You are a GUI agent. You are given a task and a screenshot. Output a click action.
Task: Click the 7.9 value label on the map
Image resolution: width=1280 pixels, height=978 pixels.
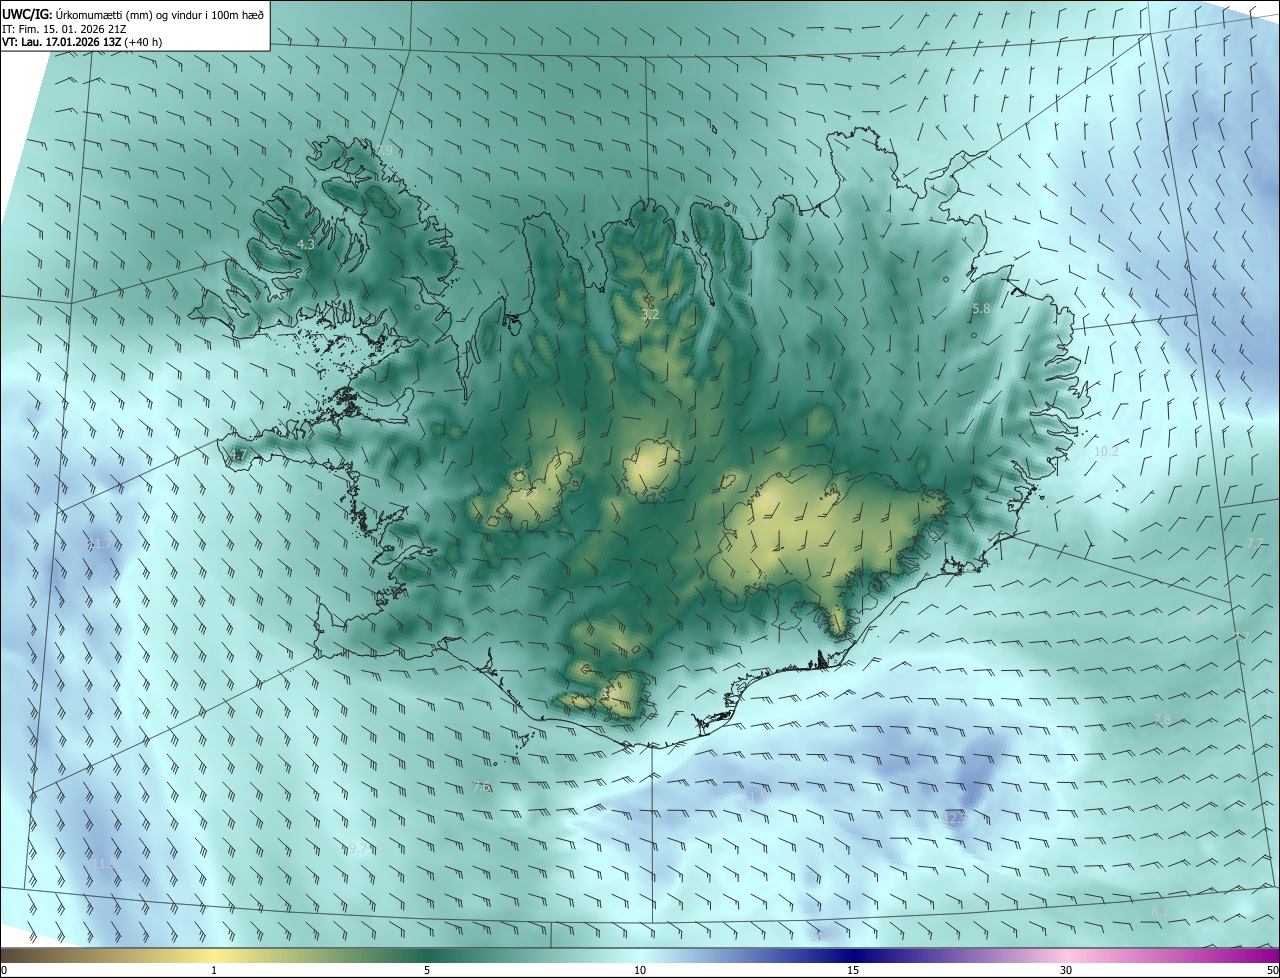click(384, 150)
